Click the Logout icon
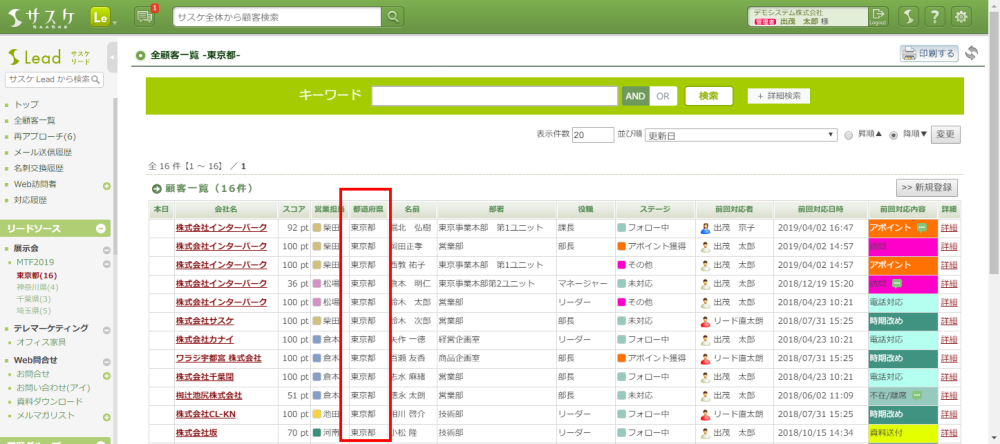The image size is (1000, 444). coord(878,17)
